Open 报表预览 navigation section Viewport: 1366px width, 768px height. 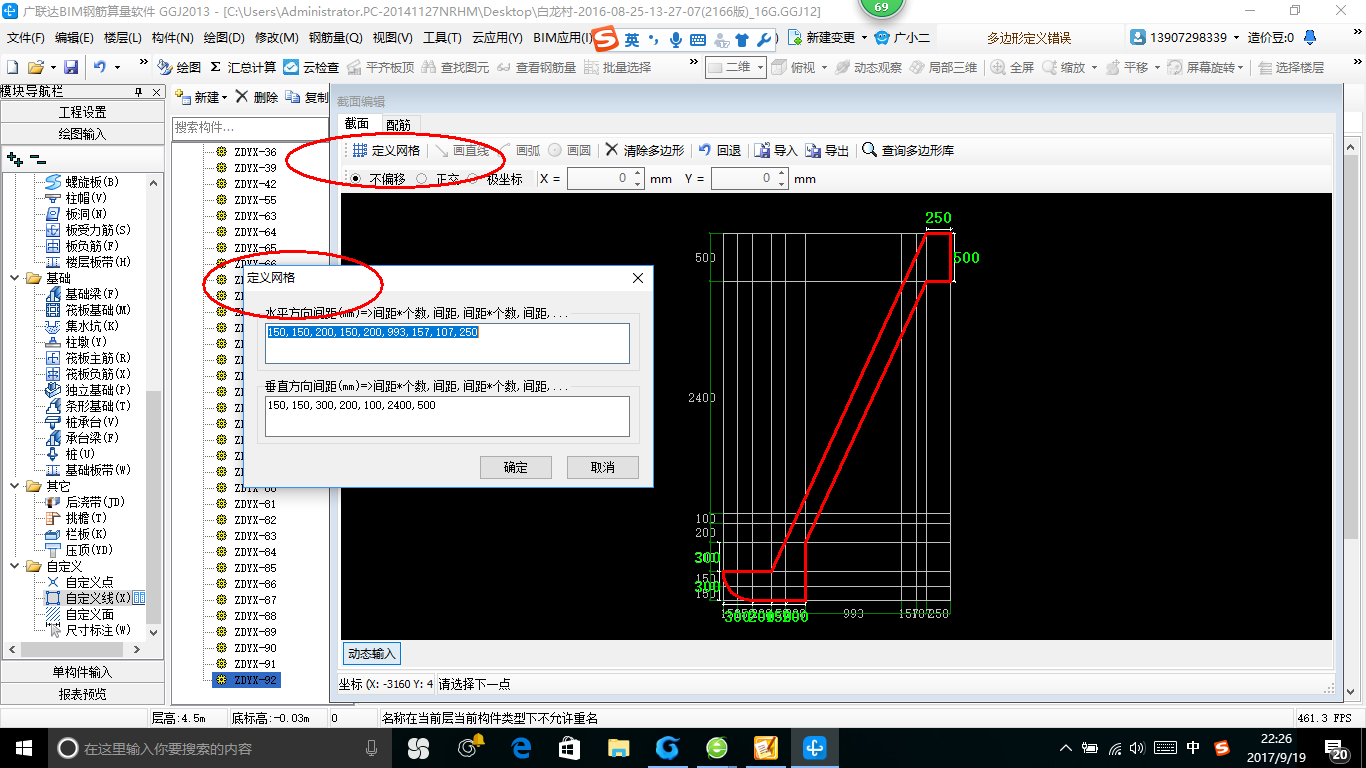[x=82, y=694]
